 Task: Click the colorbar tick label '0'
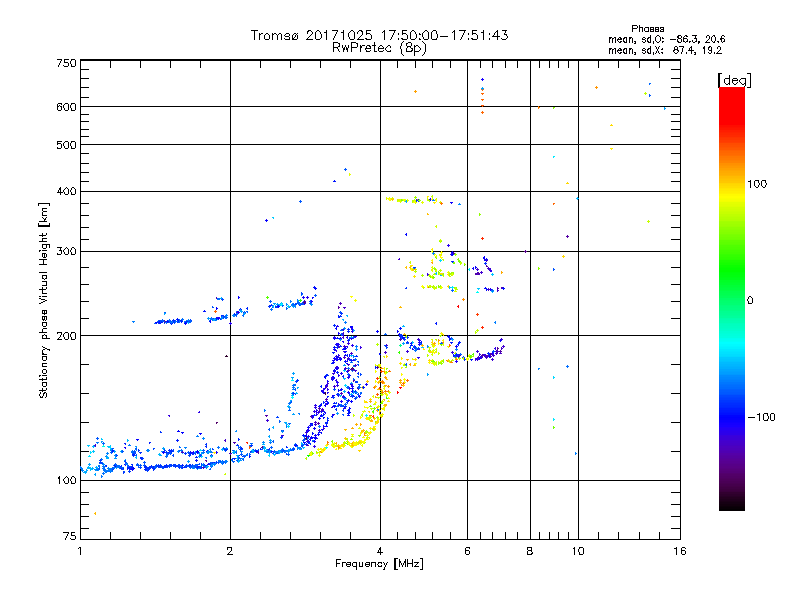pyautogui.click(x=750, y=301)
